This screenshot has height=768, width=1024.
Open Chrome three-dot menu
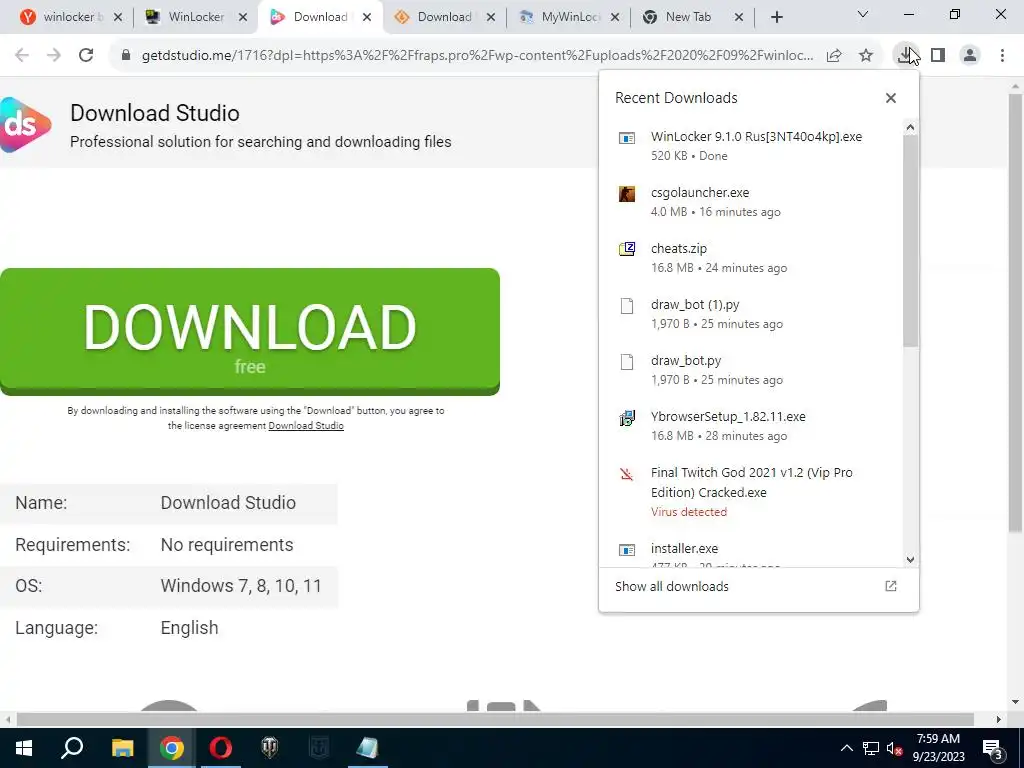(1002, 56)
